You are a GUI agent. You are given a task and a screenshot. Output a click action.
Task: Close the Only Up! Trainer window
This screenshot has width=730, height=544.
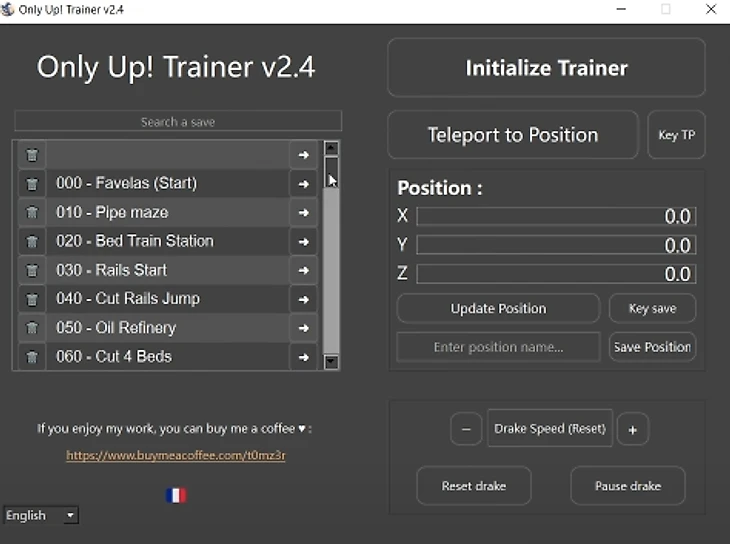(x=710, y=9)
